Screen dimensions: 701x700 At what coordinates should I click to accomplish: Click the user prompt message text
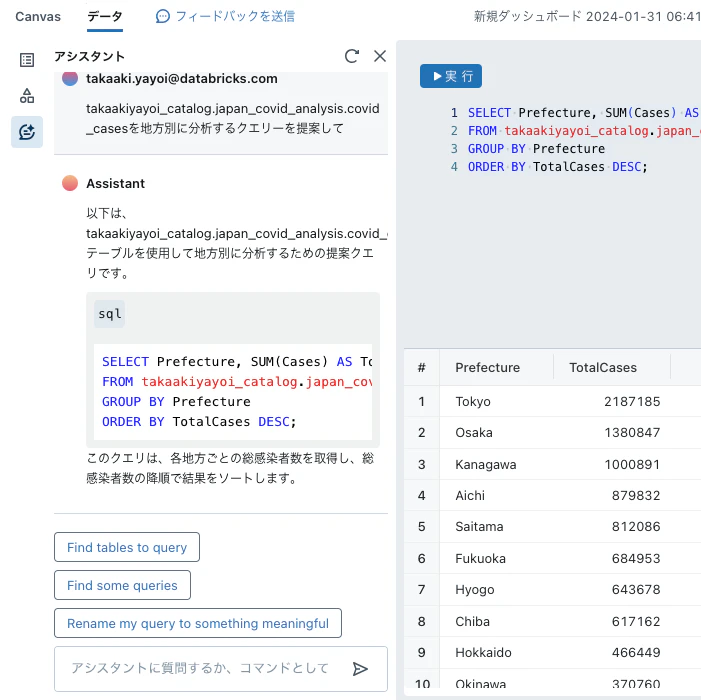point(232,118)
